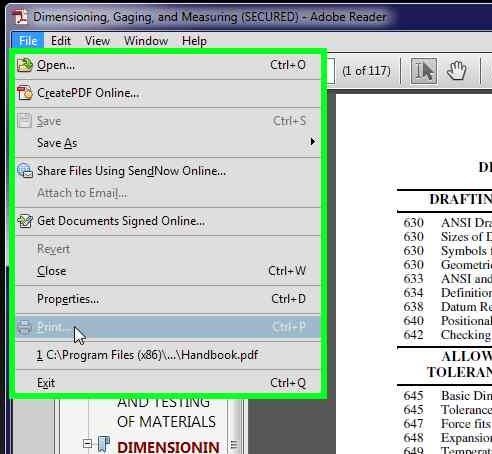492x454 pixels.
Task: Expand the Save As submenu arrow
Action: pos(312,142)
